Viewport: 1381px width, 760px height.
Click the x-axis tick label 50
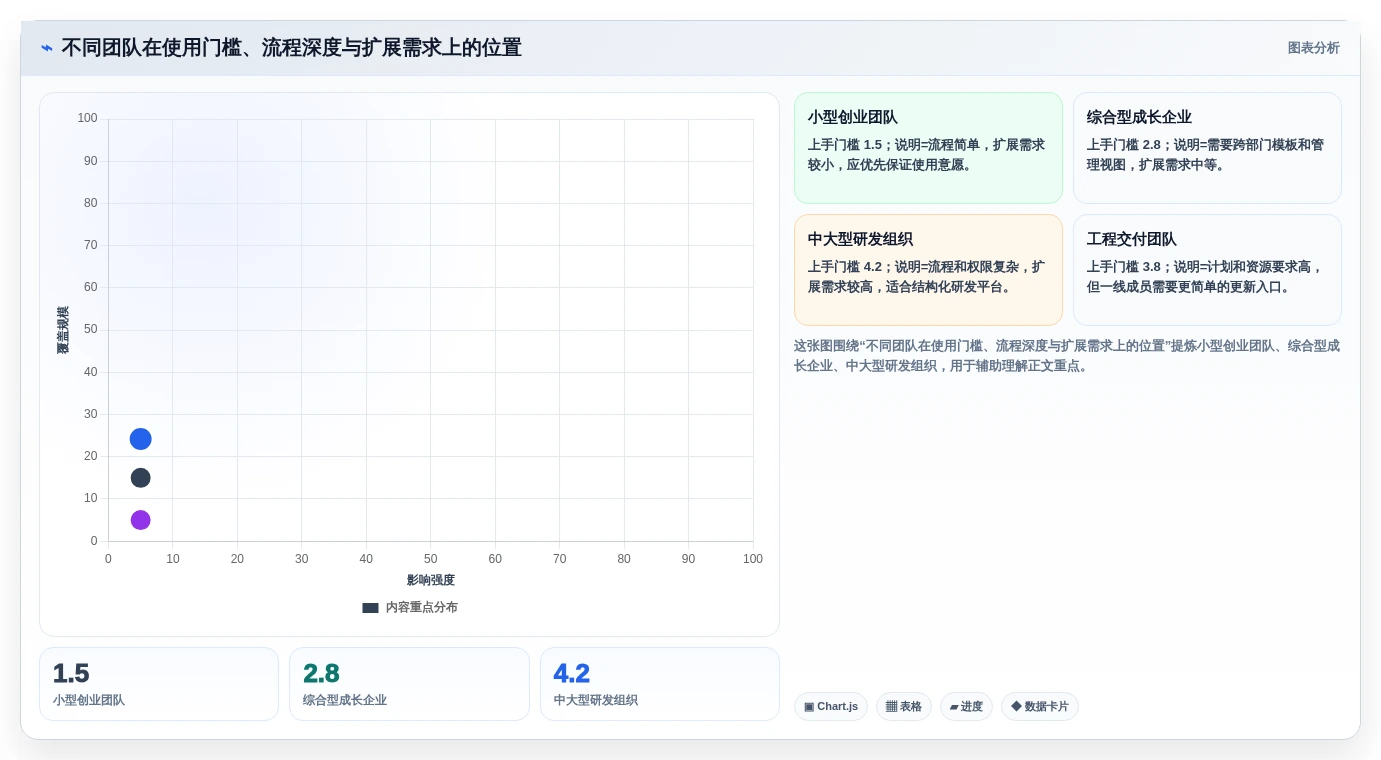(430, 559)
